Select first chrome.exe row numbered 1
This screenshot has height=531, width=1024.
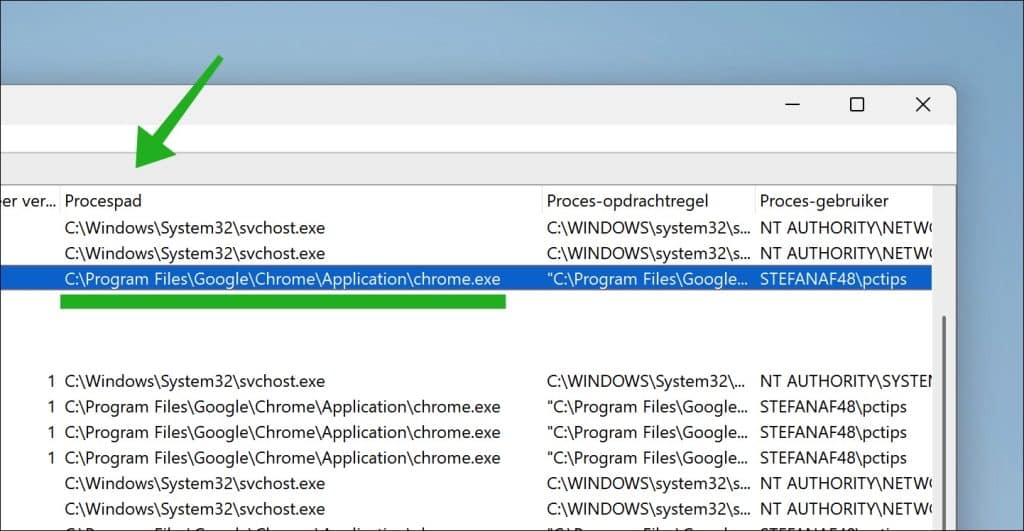[x=466, y=406]
